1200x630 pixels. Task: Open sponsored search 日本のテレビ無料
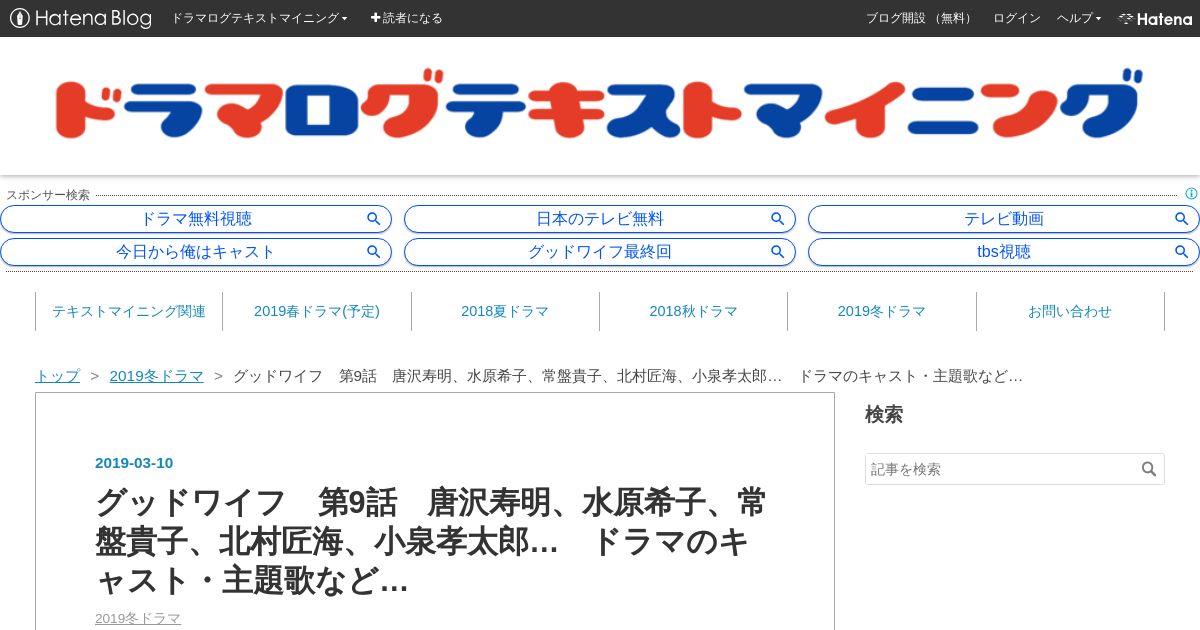point(600,219)
